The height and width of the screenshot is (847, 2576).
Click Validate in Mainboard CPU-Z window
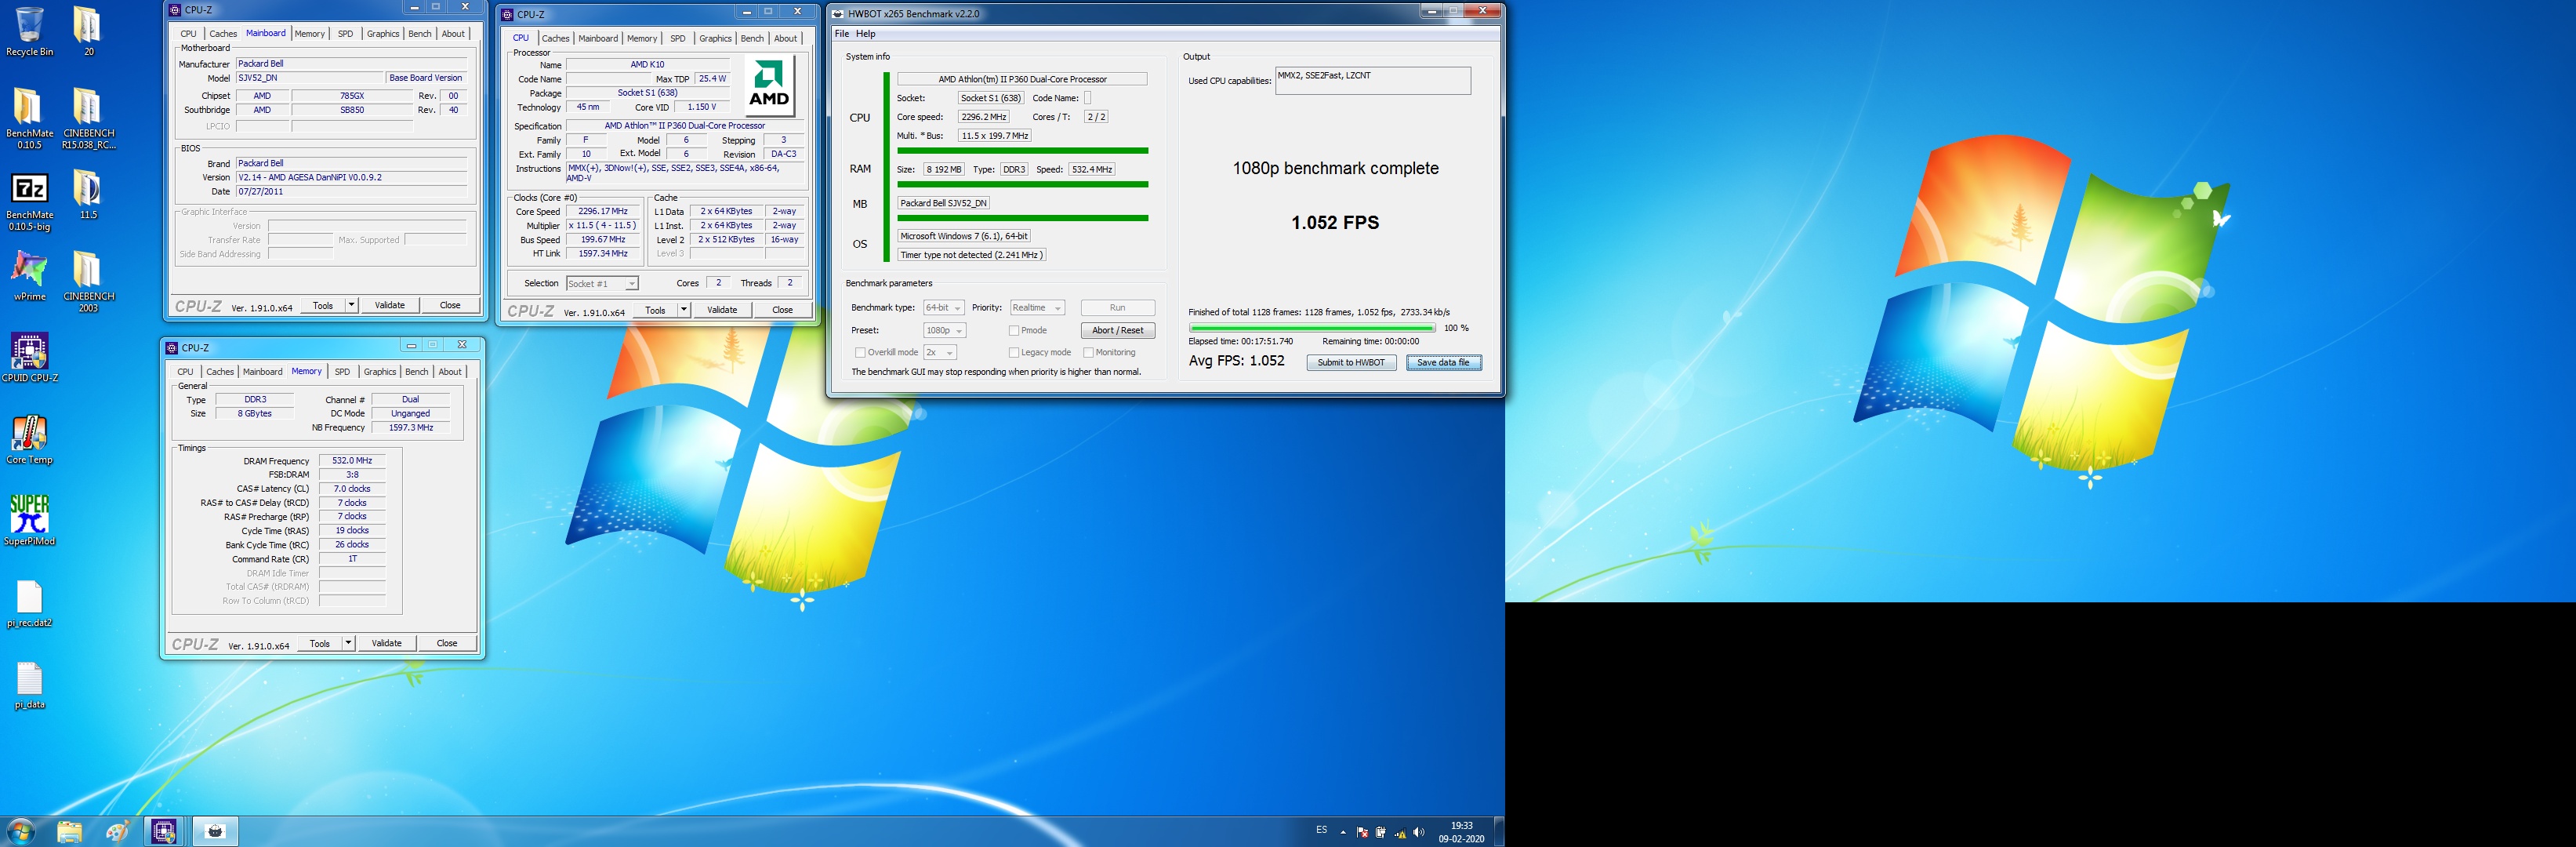[x=390, y=305]
